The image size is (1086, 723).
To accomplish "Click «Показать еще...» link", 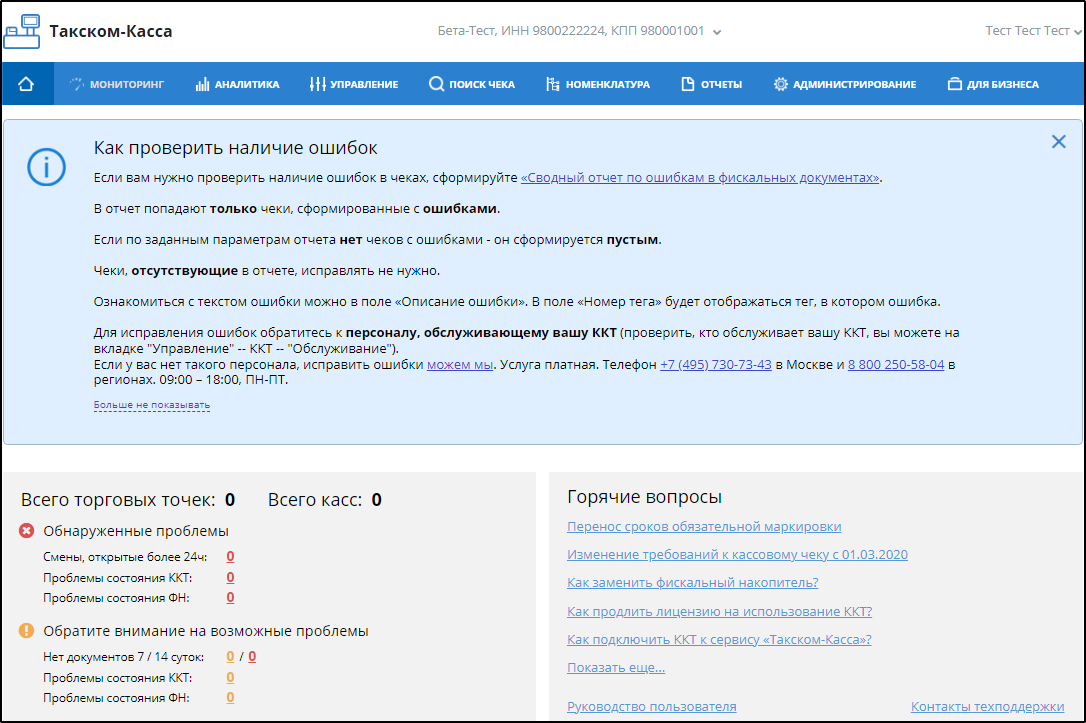I will click(x=616, y=668).
